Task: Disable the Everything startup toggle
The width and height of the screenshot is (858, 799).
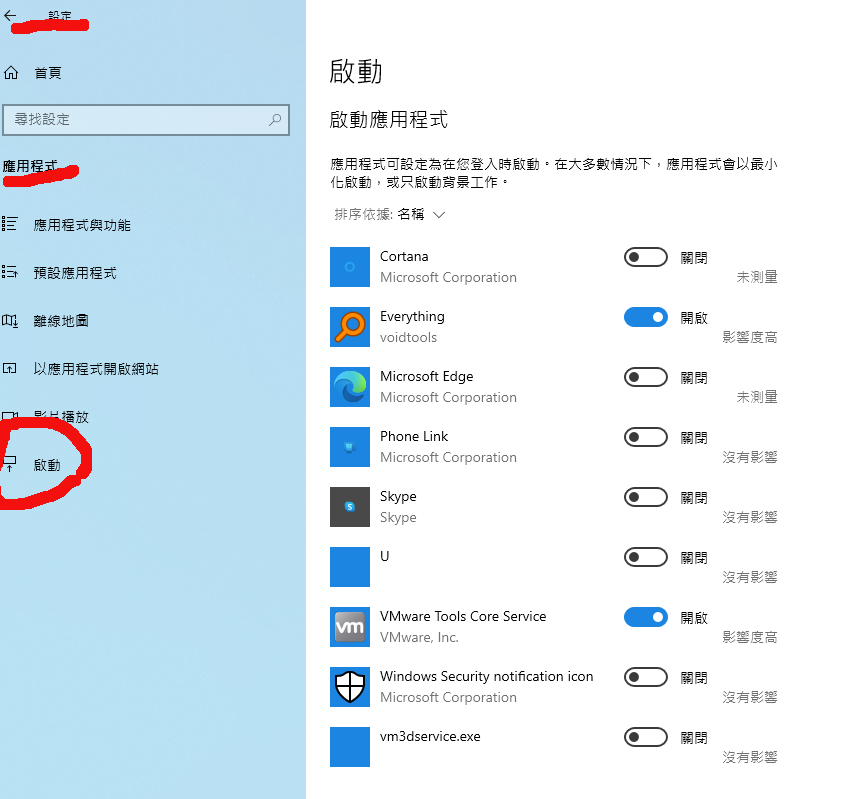Action: point(645,318)
